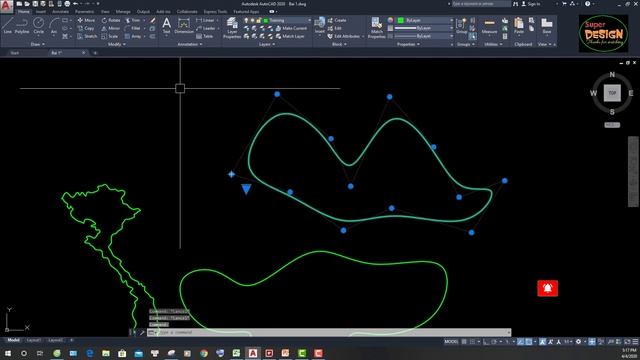This screenshot has height=360, width=640.
Task: Activate the Mirror command
Action: [x=111, y=28]
